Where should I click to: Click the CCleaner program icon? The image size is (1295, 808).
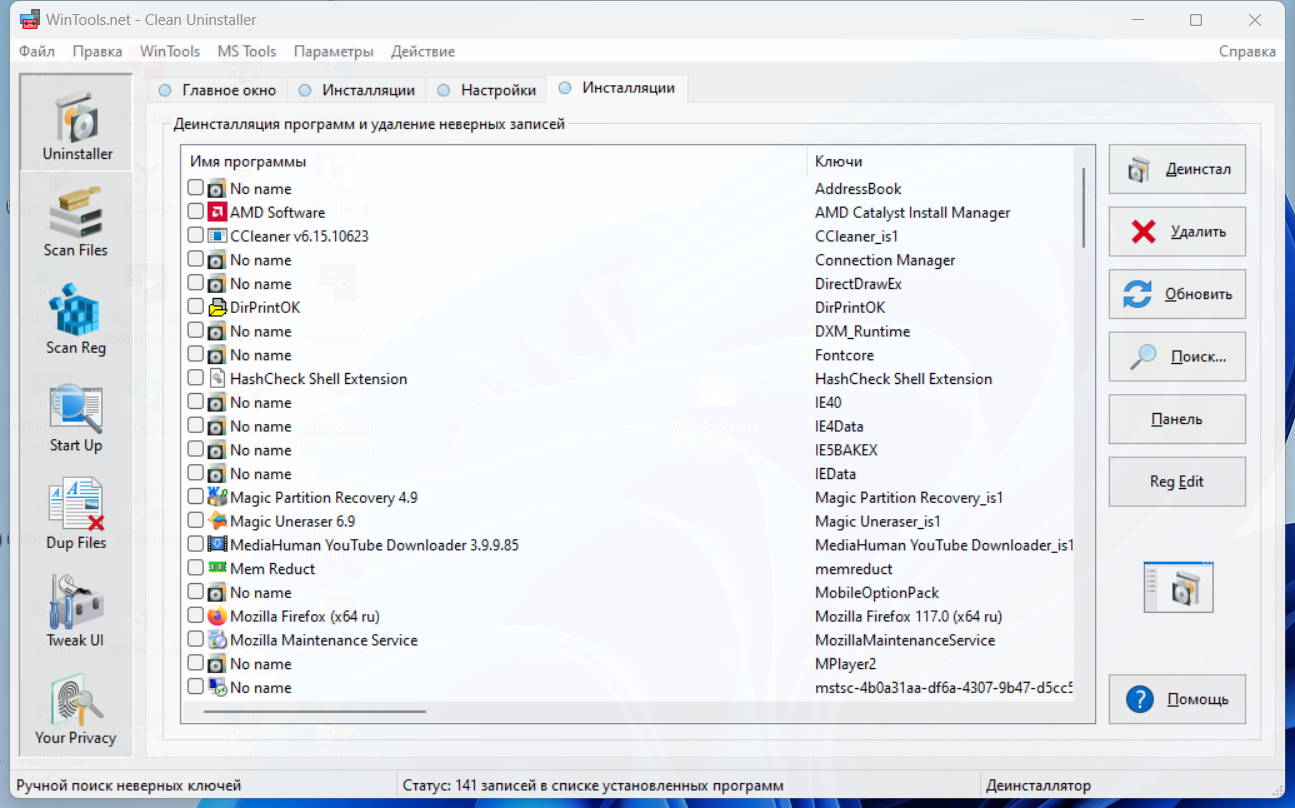pyautogui.click(x=217, y=236)
